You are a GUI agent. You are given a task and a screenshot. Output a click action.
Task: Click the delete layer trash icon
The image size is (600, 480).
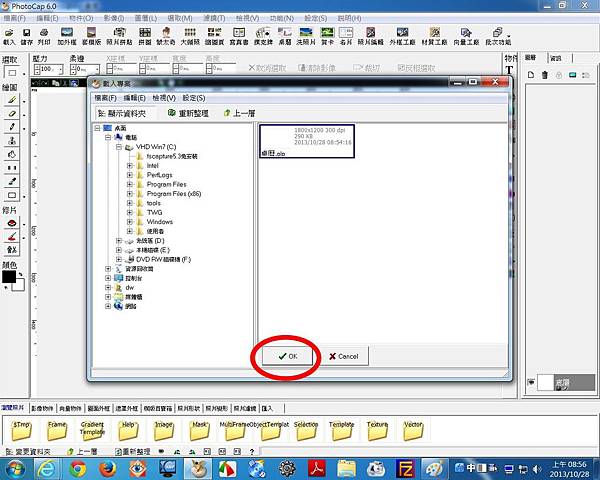click(545, 75)
